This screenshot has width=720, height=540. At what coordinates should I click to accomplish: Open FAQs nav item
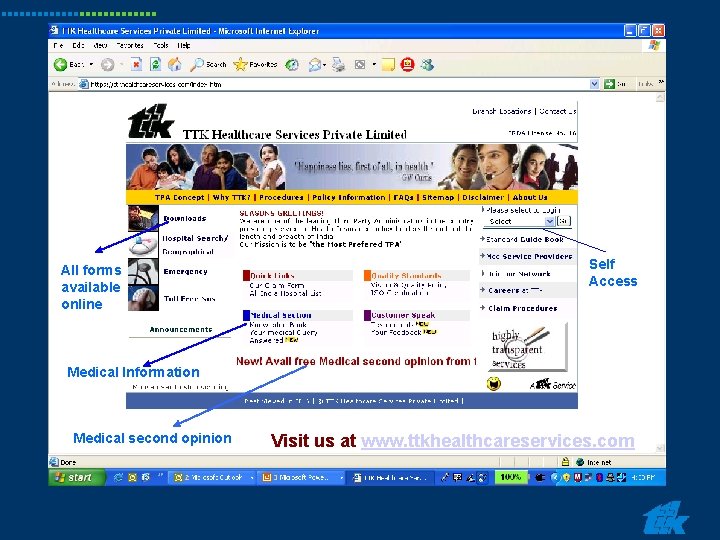pyautogui.click(x=404, y=197)
